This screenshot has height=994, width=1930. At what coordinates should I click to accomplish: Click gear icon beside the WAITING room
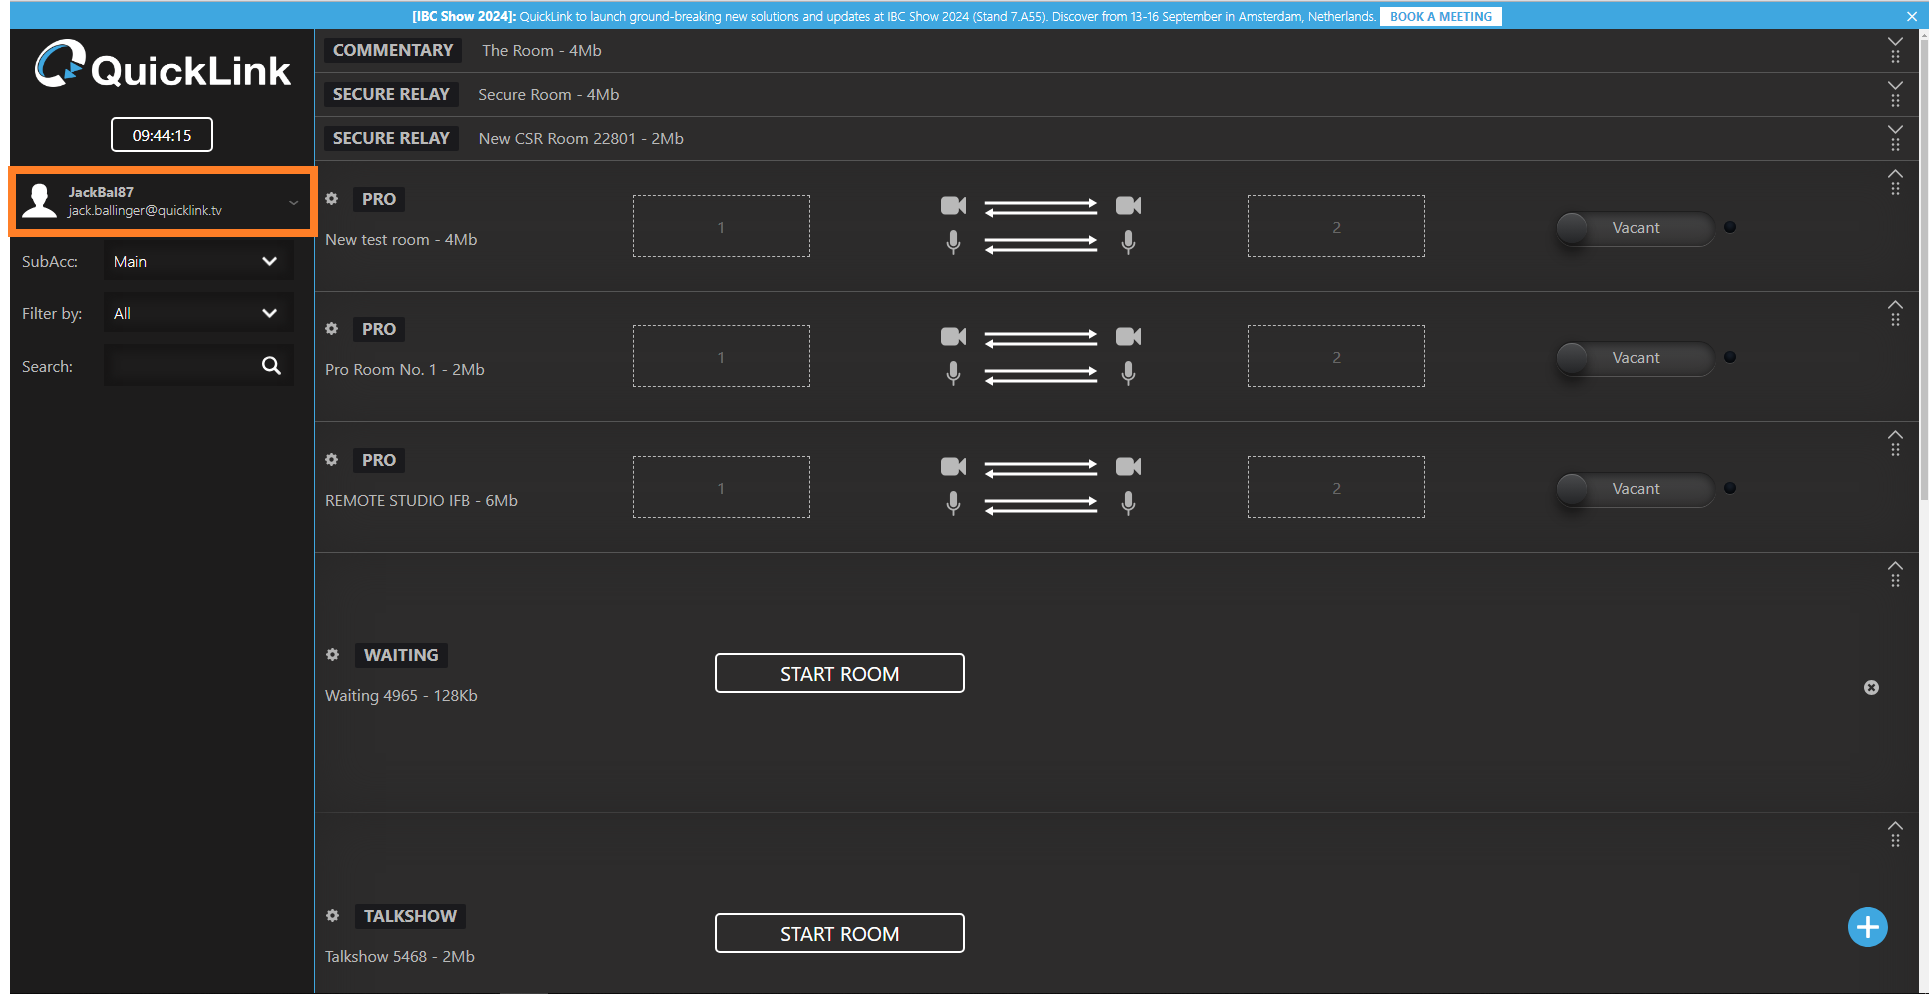click(332, 655)
